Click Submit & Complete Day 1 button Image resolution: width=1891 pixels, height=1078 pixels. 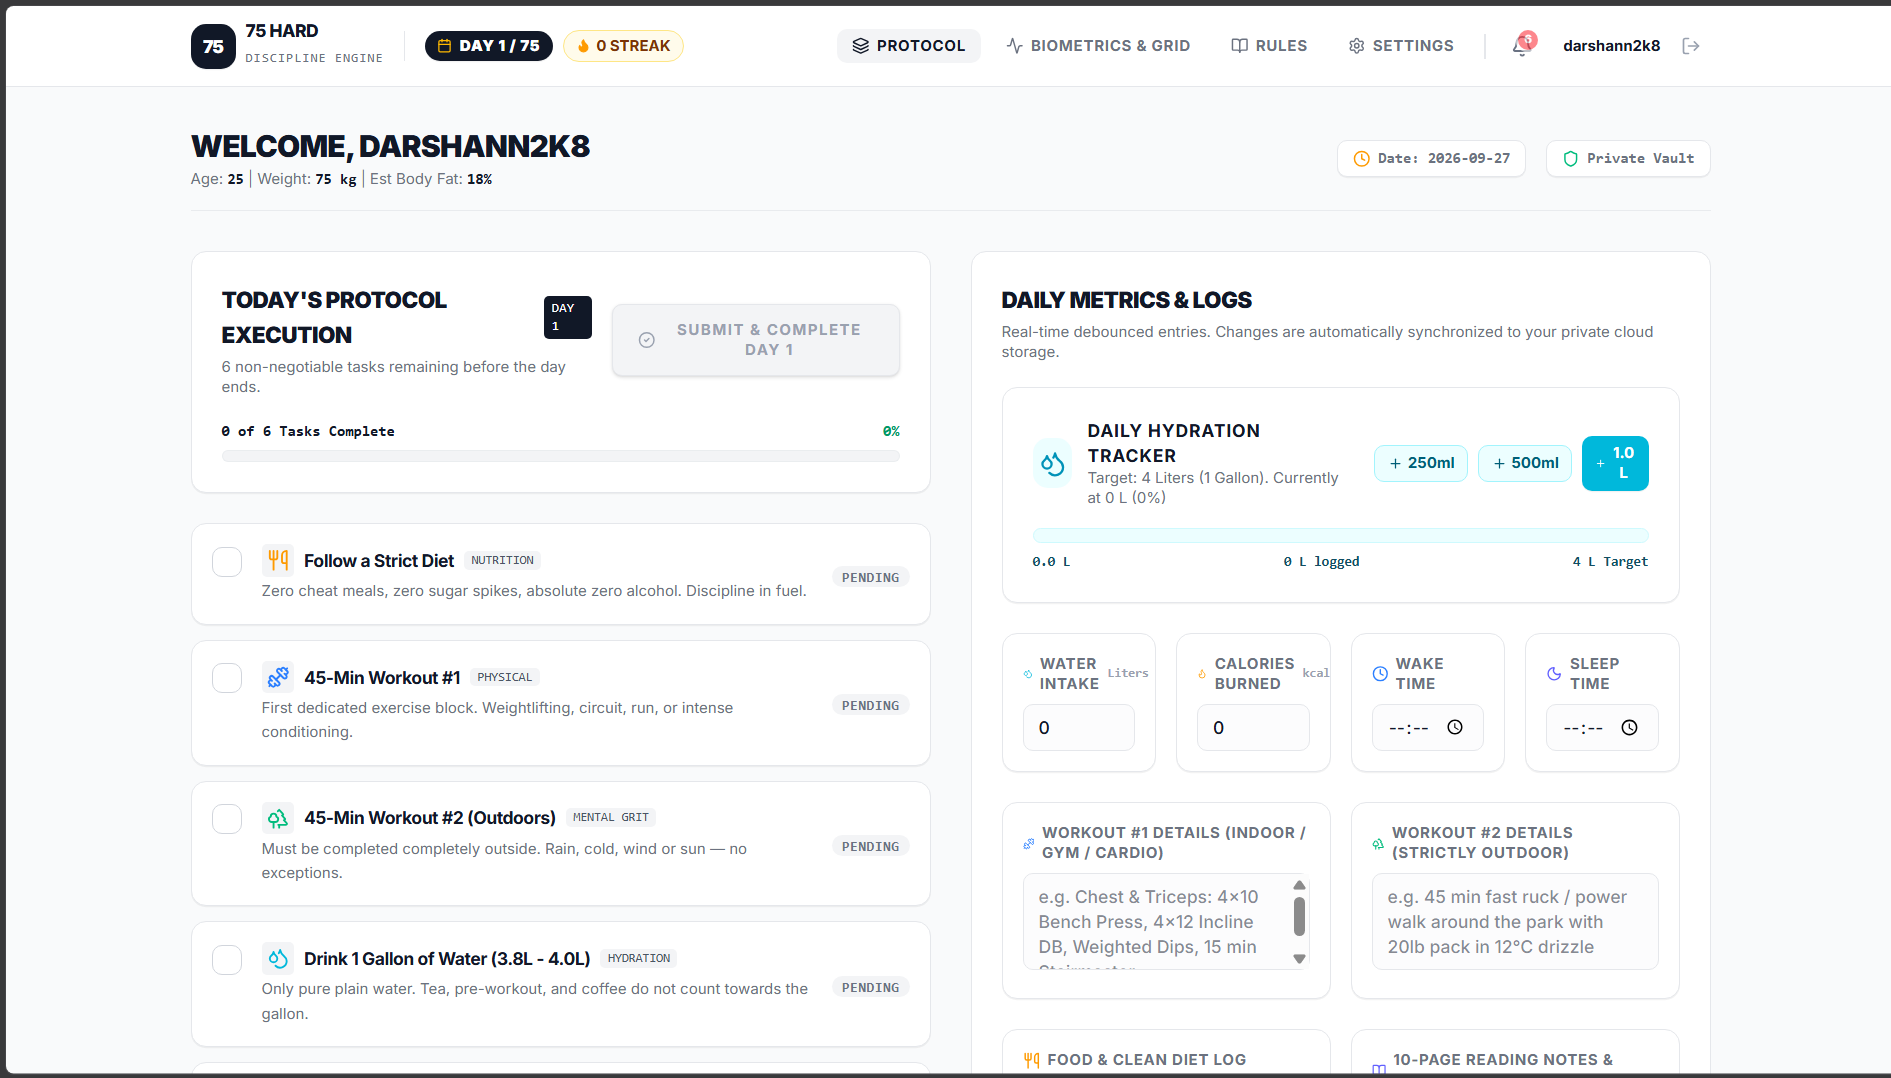756,340
